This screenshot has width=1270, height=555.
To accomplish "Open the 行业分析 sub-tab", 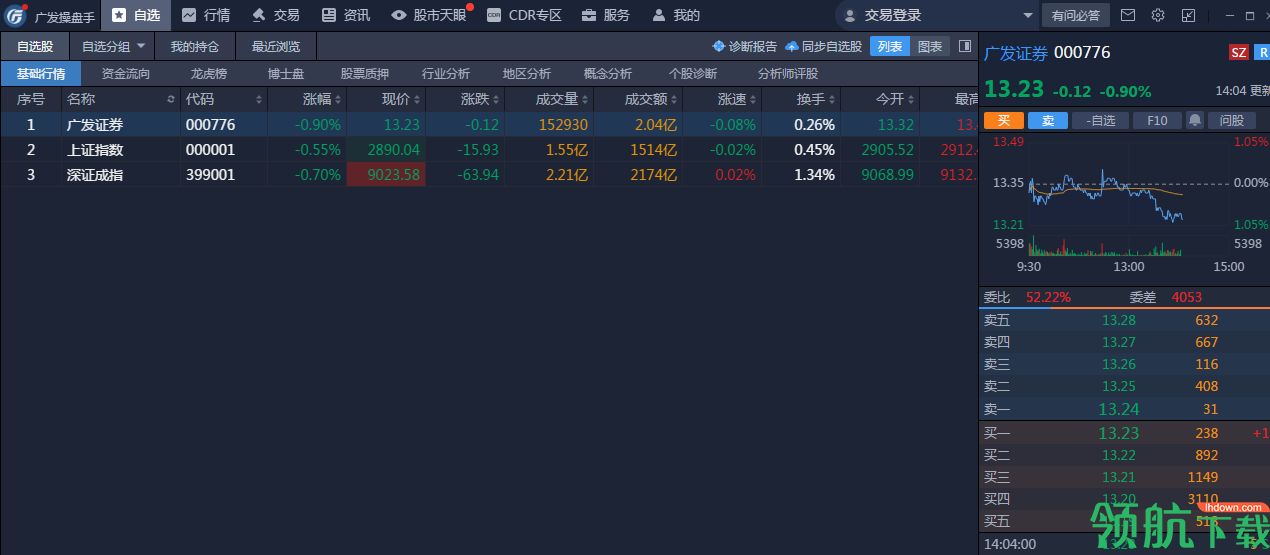I will coord(446,73).
